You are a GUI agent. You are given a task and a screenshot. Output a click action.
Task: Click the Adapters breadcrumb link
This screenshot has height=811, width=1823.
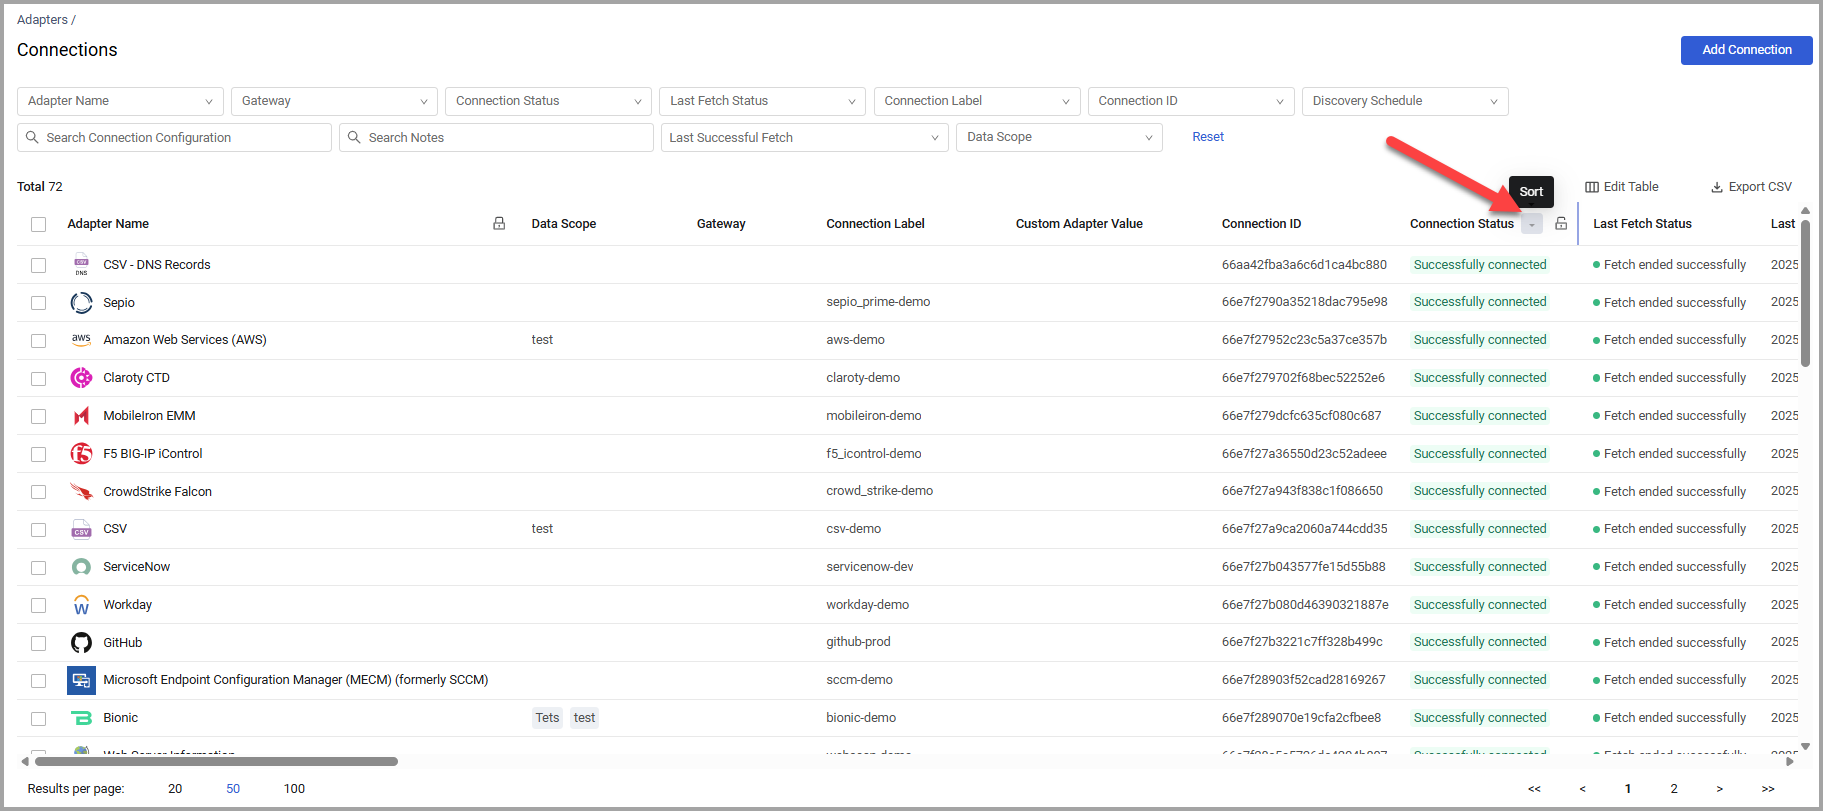[42, 20]
